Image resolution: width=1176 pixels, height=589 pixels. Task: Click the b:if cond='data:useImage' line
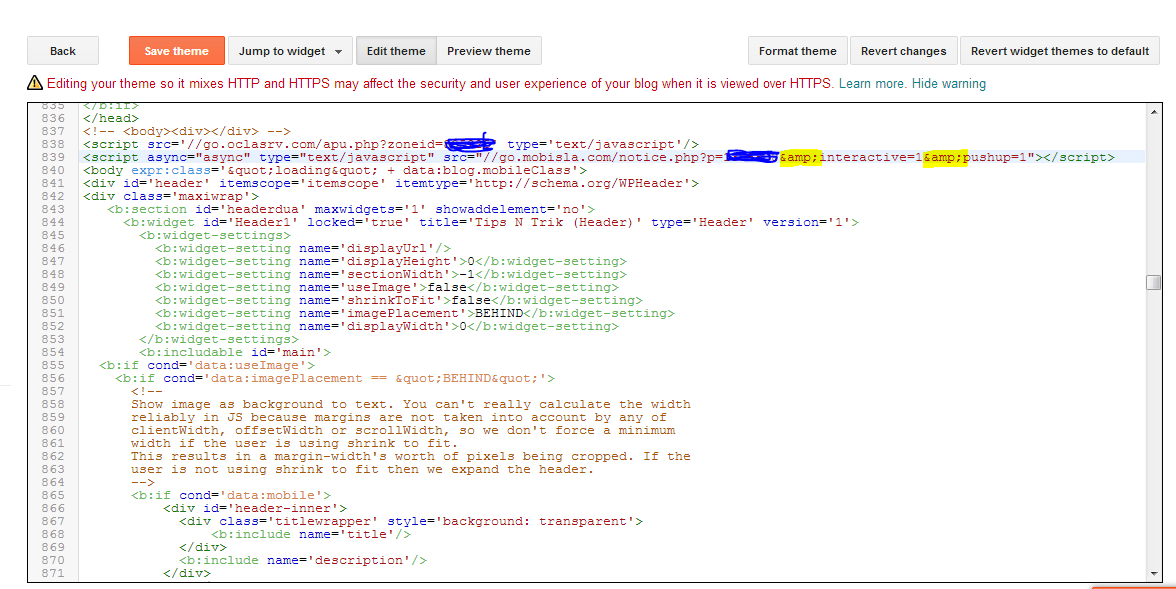tap(207, 365)
